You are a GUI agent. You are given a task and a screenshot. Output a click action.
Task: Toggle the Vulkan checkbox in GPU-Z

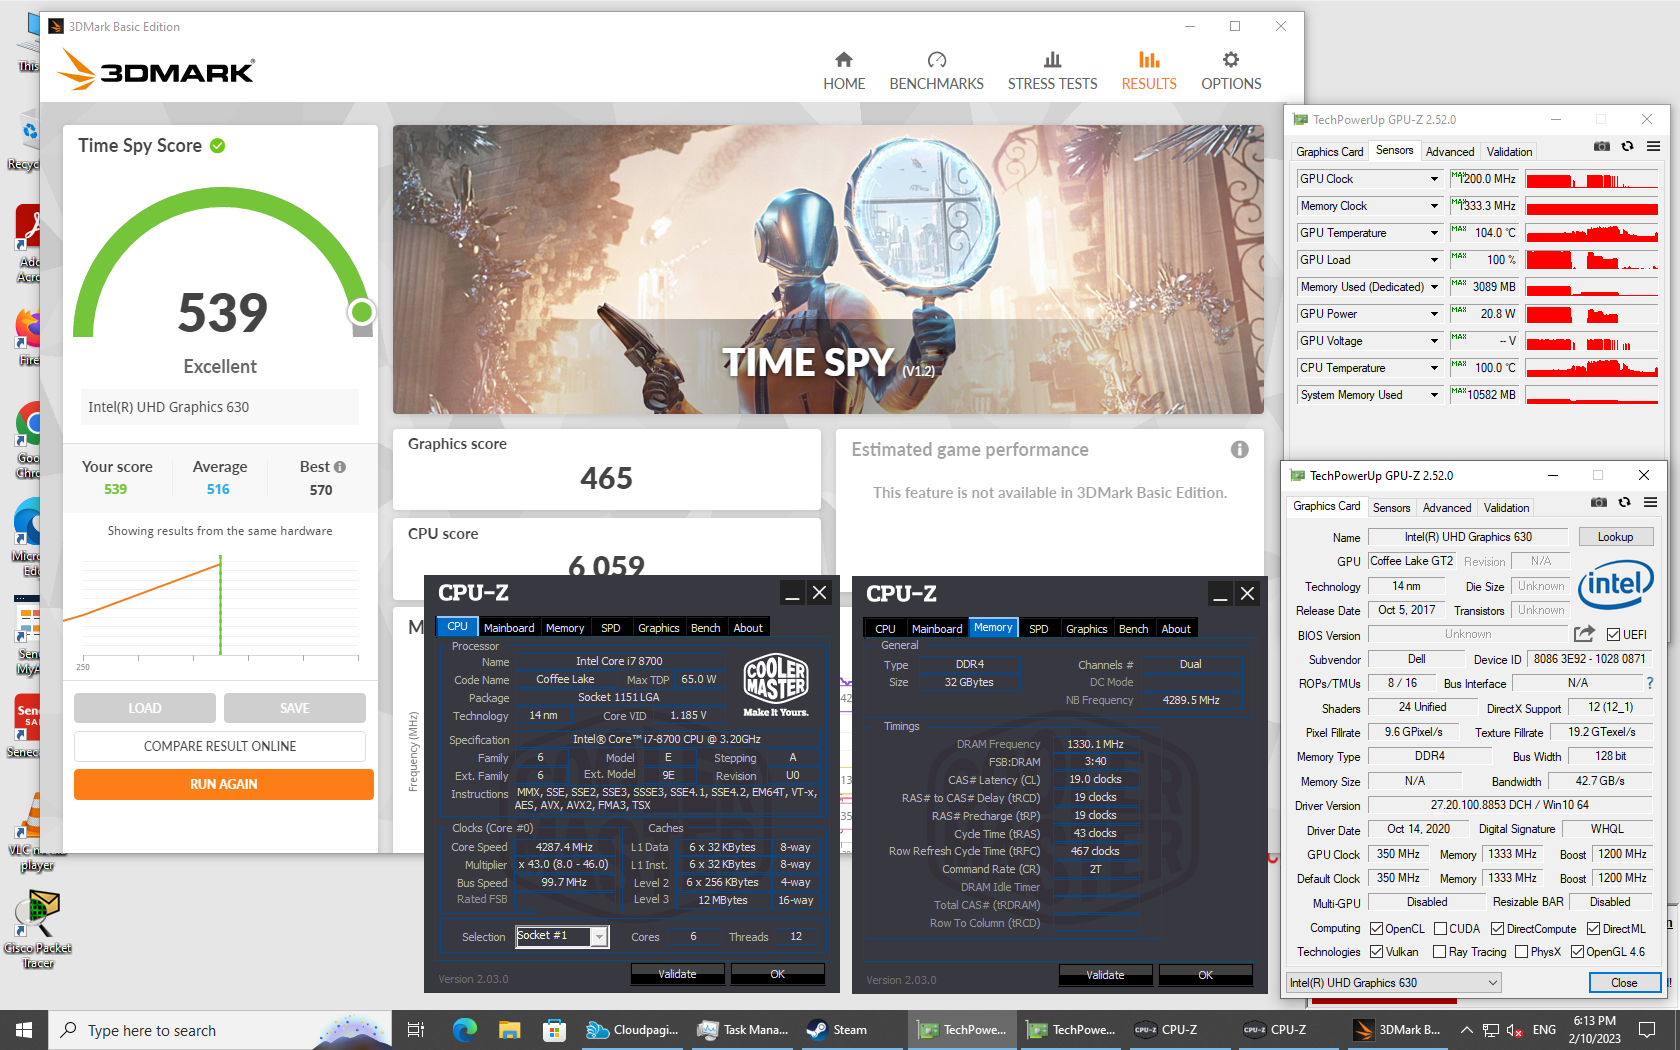(x=1376, y=952)
